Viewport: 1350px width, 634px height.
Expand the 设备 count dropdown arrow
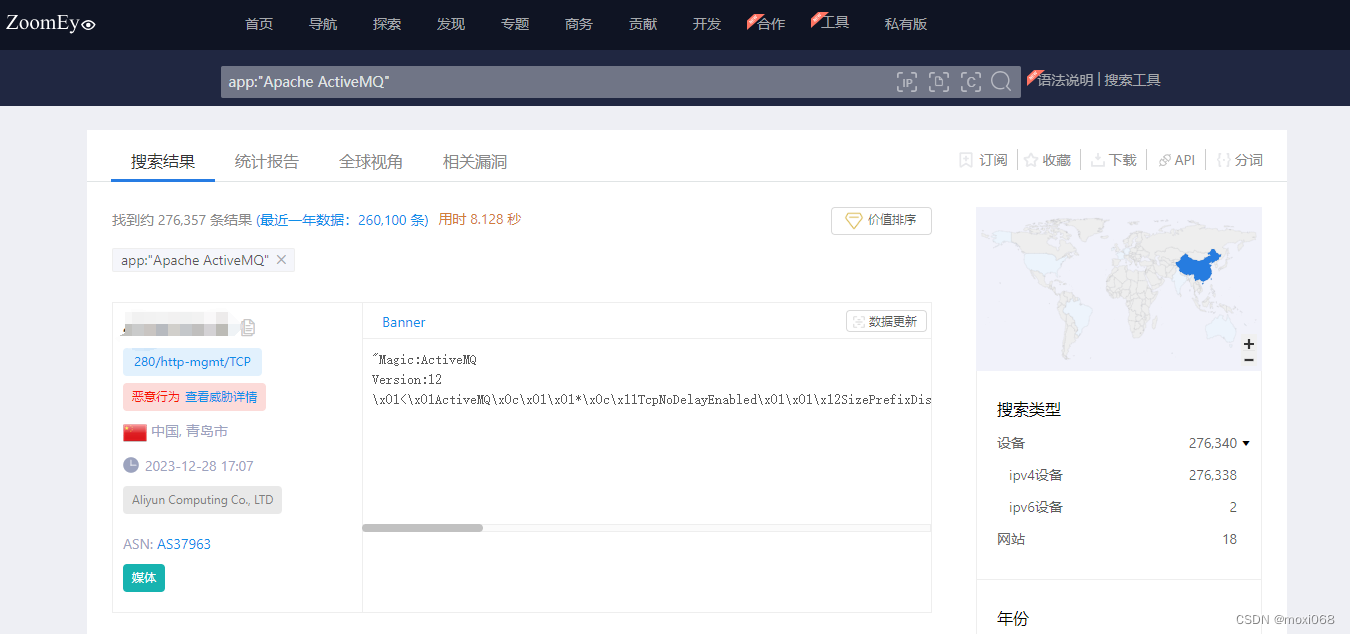(x=1246, y=443)
